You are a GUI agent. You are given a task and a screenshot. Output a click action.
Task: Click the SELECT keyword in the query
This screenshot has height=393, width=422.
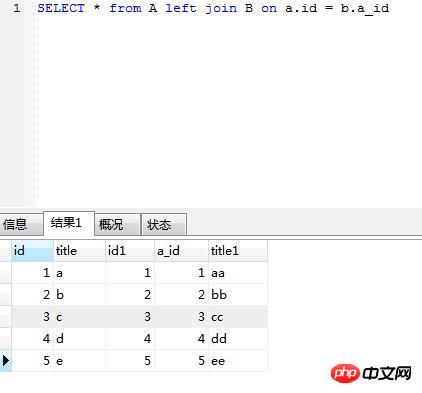tap(61, 8)
